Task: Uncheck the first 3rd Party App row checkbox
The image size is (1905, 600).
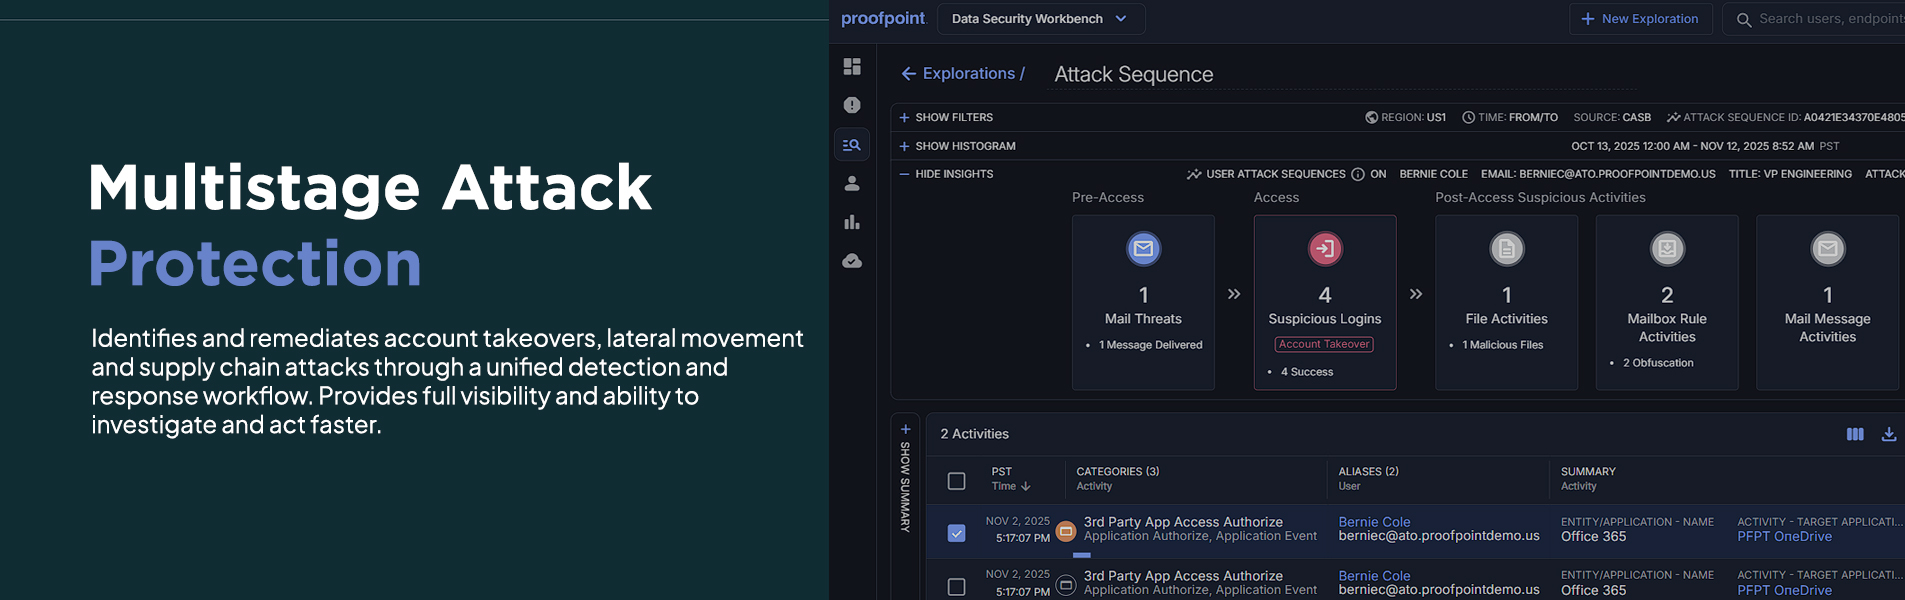Action: (x=957, y=533)
